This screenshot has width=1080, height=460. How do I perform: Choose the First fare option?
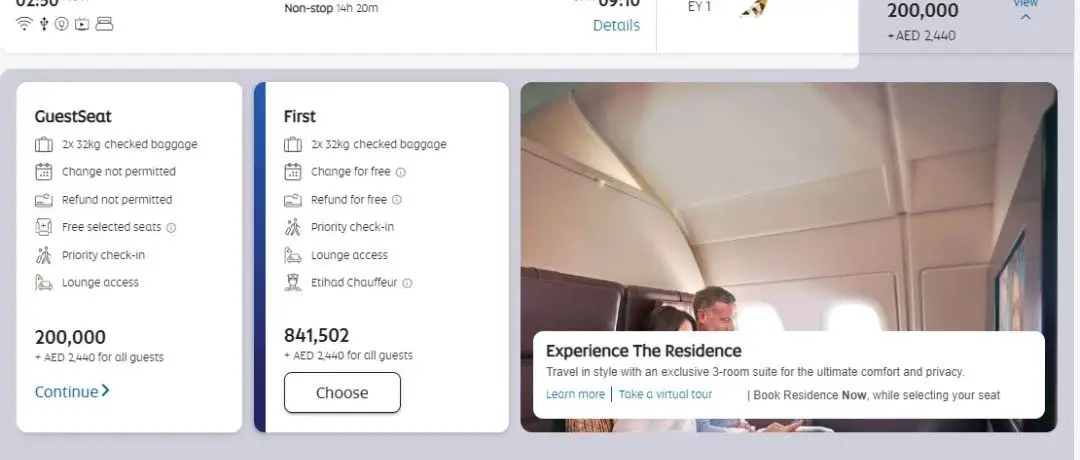[342, 393]
